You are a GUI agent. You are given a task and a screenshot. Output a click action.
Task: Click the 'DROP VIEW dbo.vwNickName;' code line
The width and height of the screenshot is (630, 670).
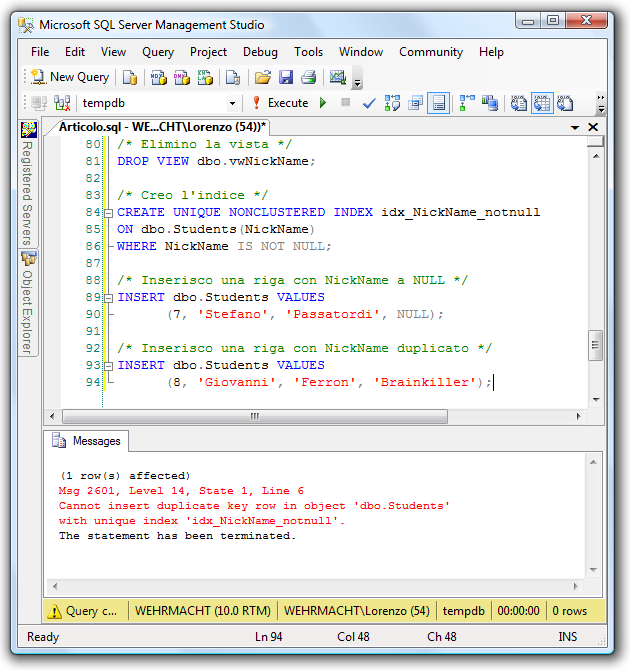(216, 162)
